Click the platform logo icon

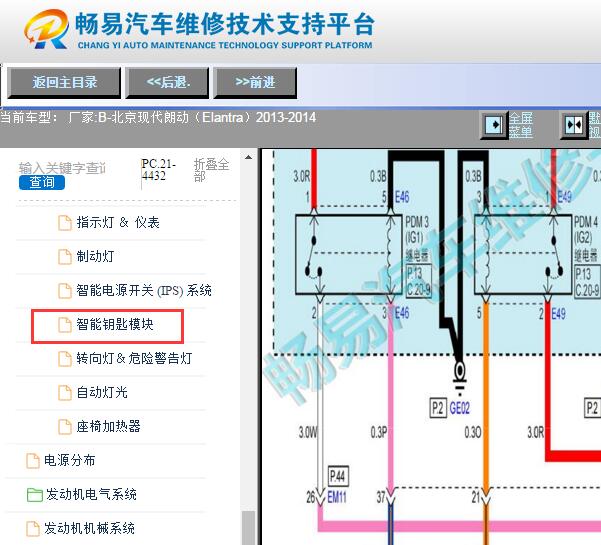click(47, 29)
